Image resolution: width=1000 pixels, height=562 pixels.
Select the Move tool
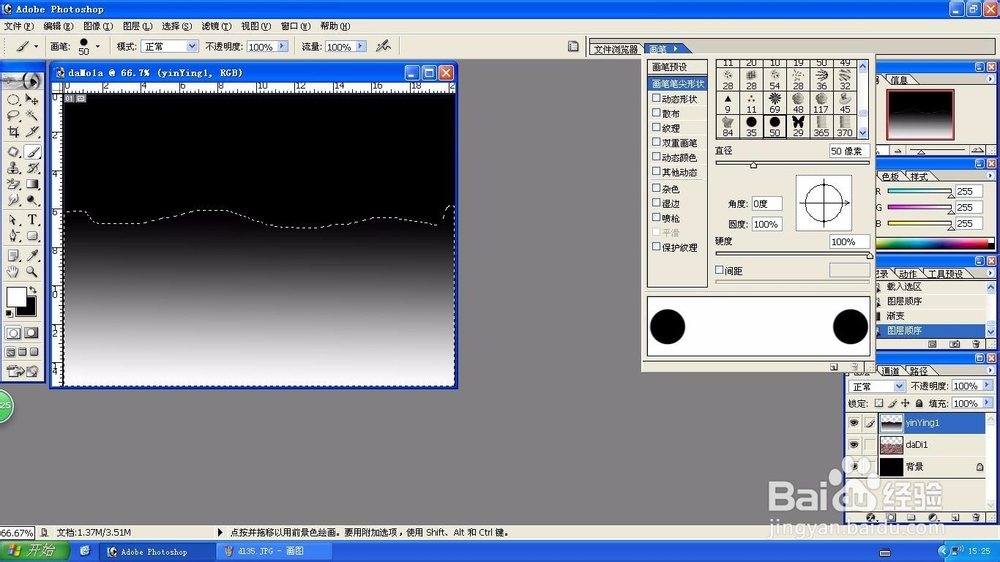pyautogui.click(x=32, y=100)
